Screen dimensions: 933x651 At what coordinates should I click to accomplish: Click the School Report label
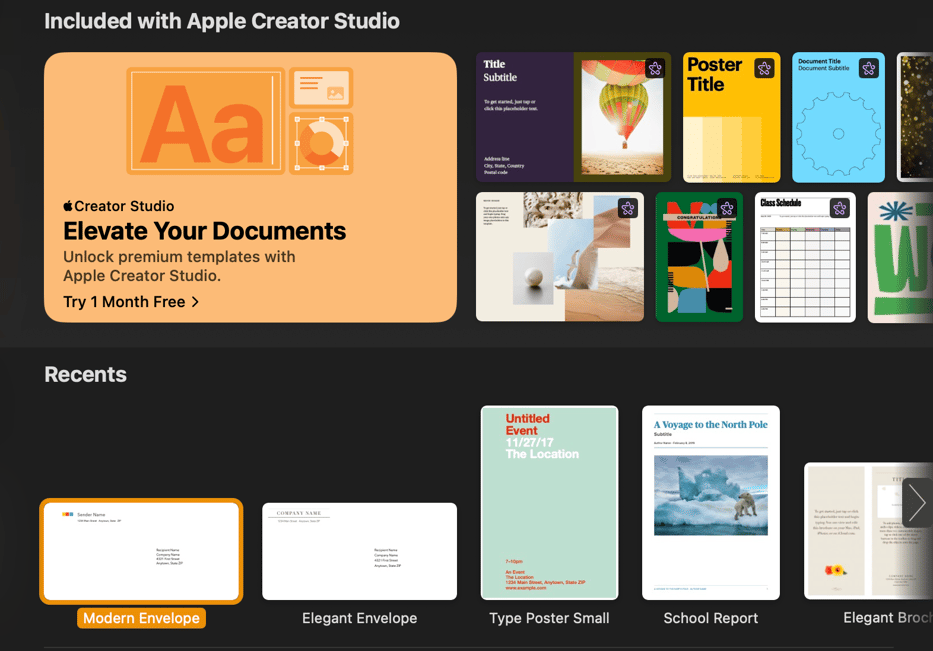[x=710, y=618]
